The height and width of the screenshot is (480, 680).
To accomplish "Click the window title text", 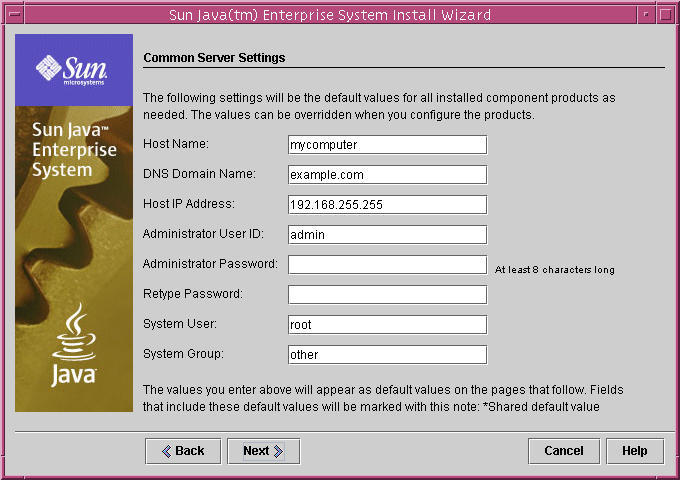I will (330, 15).
